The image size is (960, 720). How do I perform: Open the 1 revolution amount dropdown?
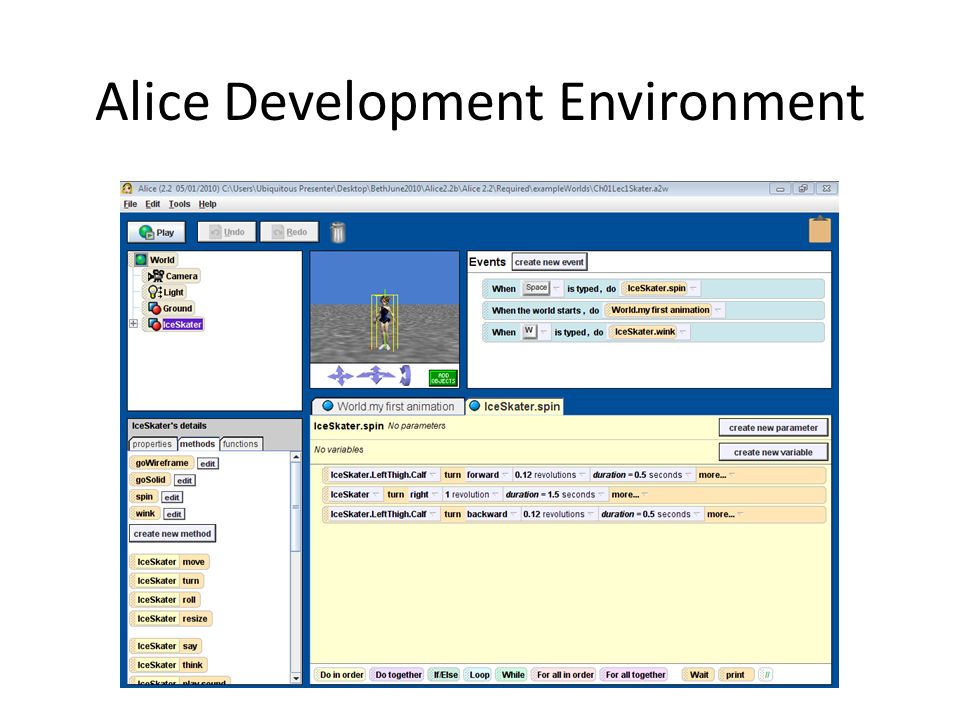tap(471, 494)
